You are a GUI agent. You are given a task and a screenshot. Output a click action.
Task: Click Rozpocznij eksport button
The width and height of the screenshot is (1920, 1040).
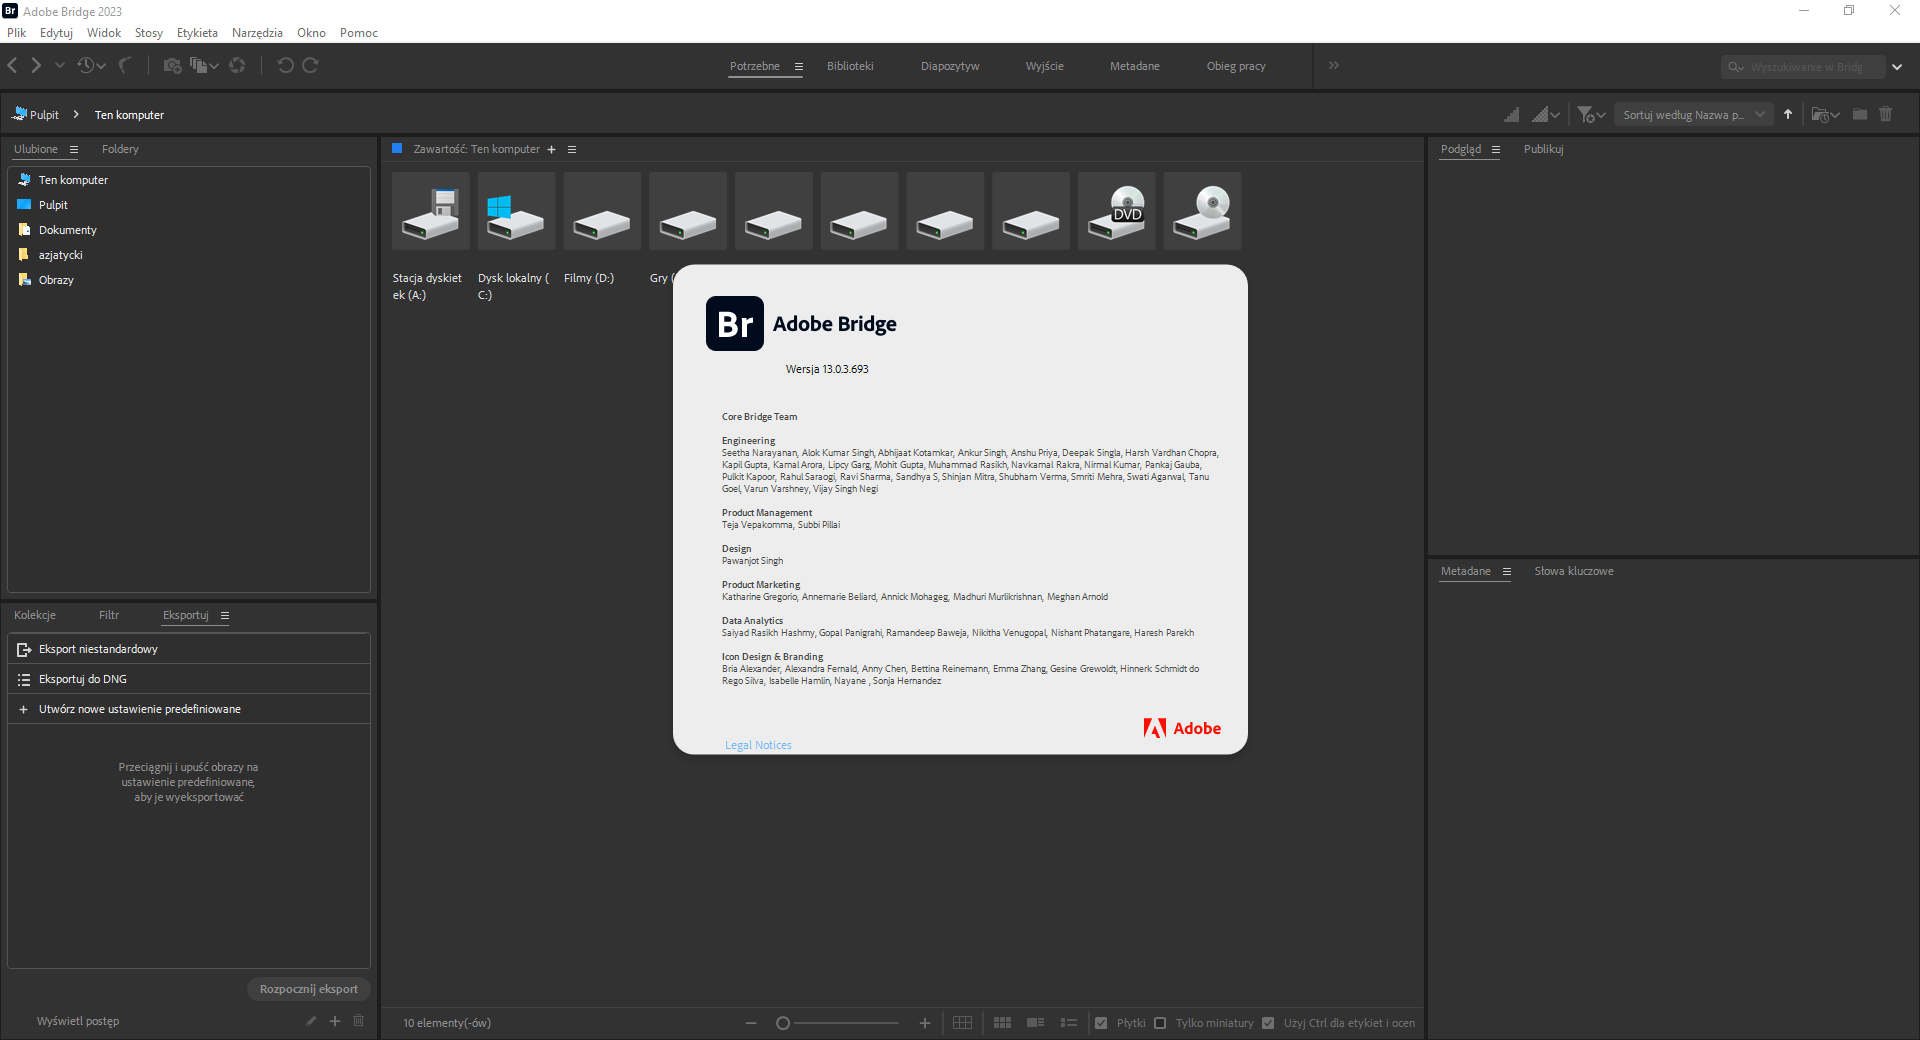[x=309, y=989]
